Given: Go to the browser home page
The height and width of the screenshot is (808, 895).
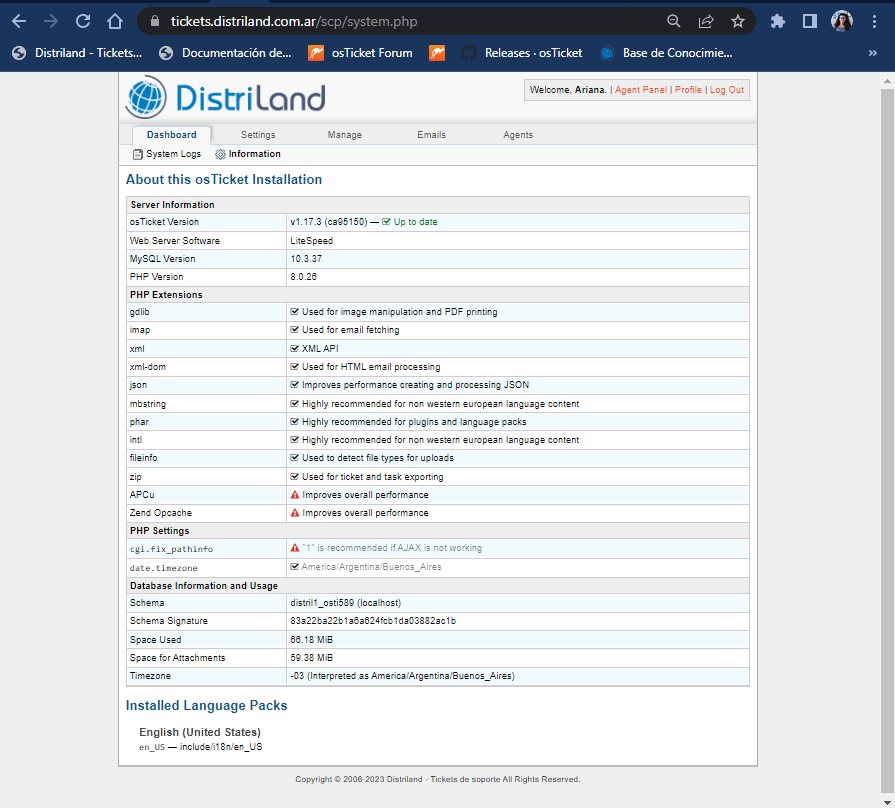Looking at the screenshot, I should click(115, 21).
